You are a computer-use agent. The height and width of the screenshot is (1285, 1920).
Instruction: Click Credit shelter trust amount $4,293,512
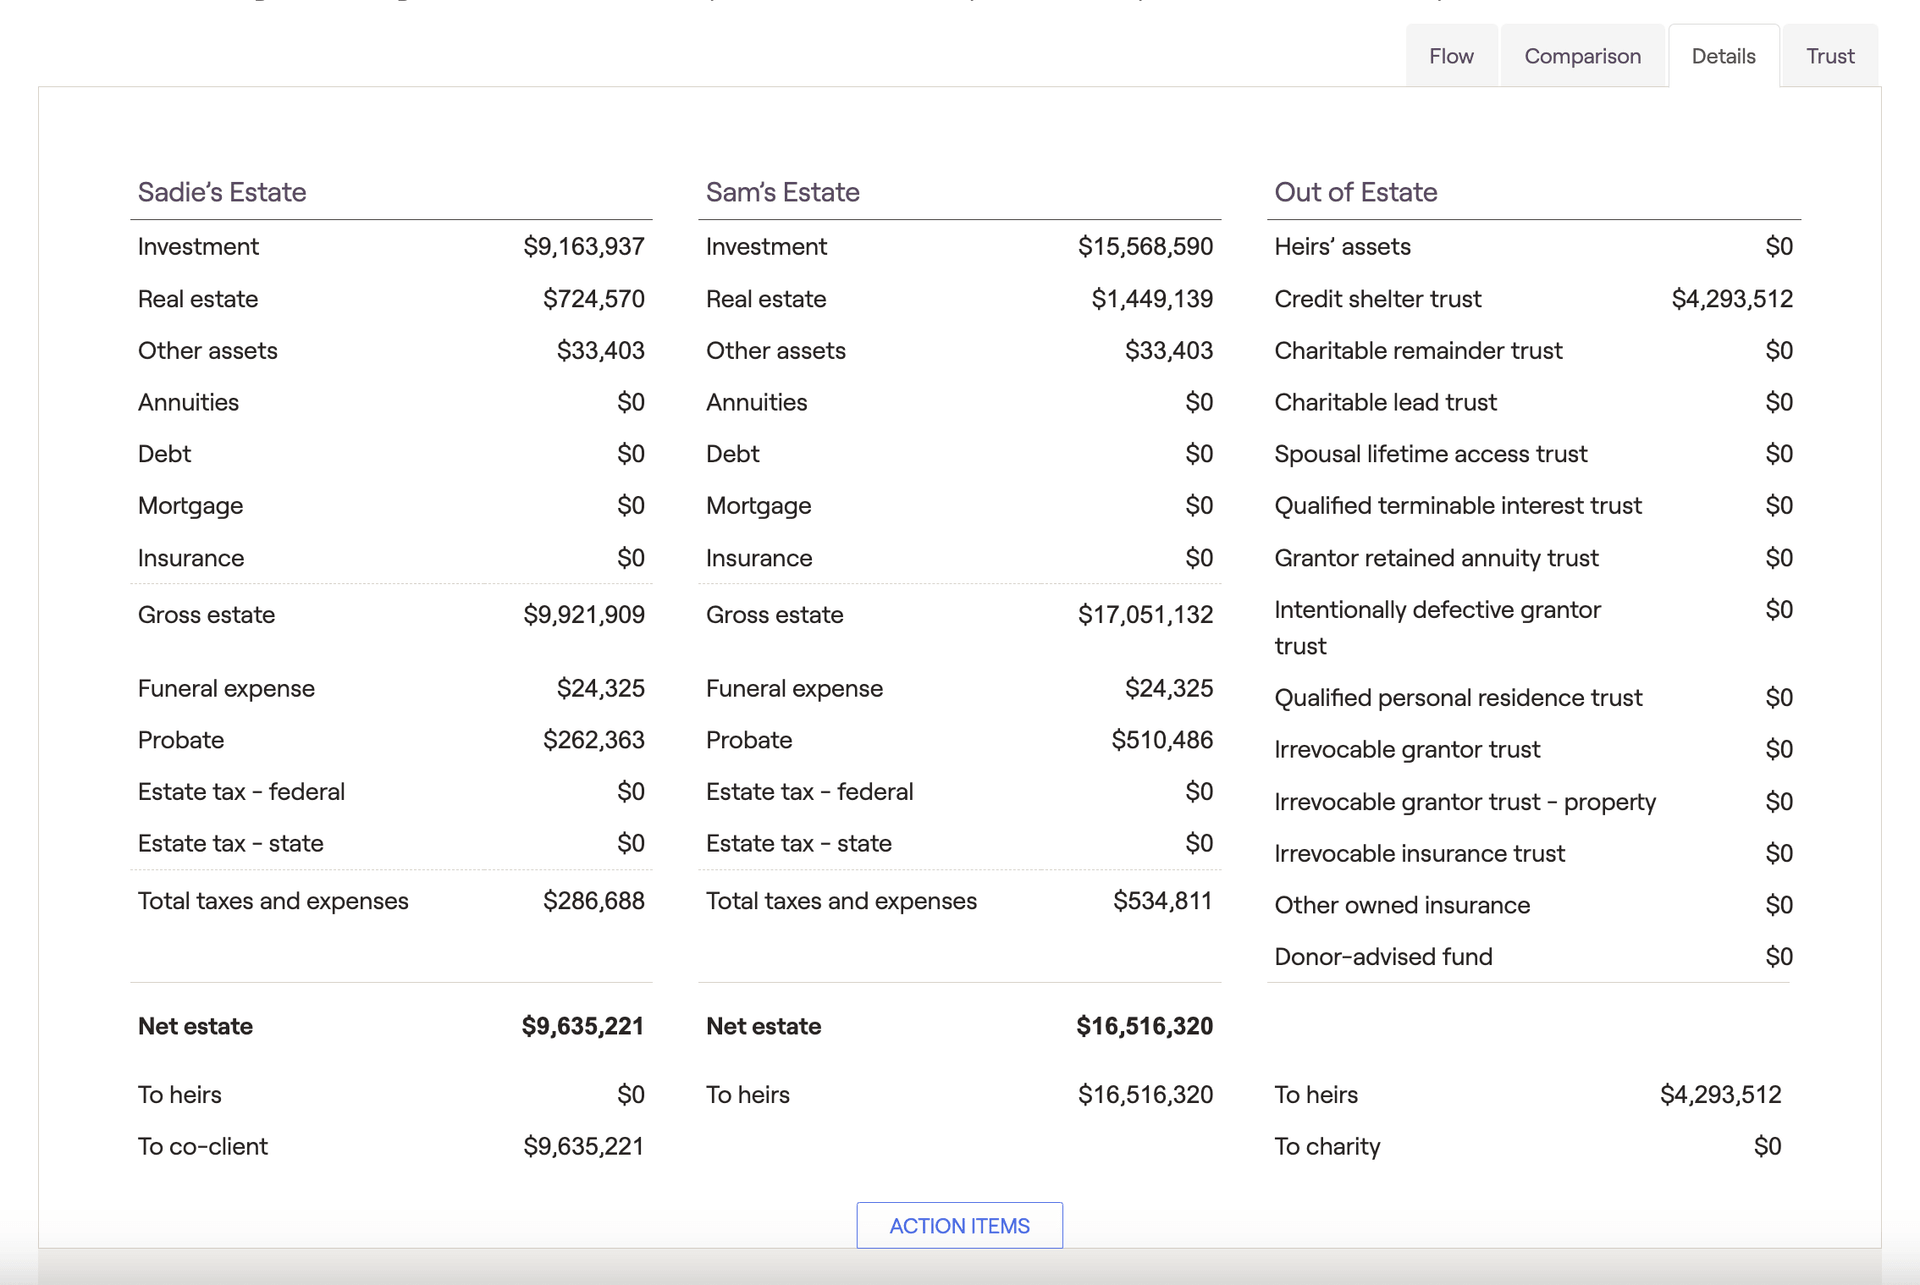[1732, 298]
